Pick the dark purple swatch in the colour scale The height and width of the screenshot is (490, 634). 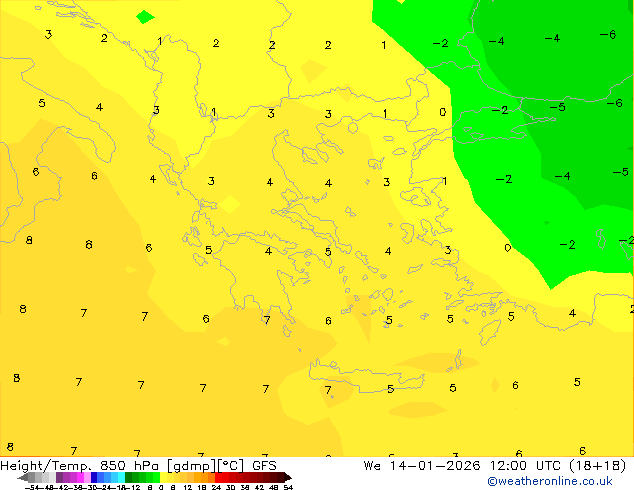[59, 477]
